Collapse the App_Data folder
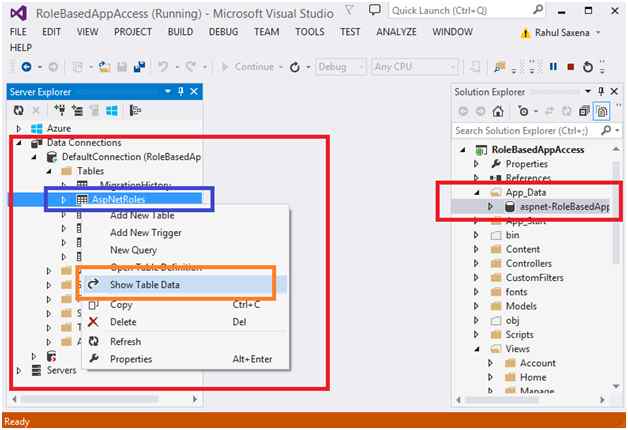The height and width of the screenshot is (430, 628). [477, 193]
